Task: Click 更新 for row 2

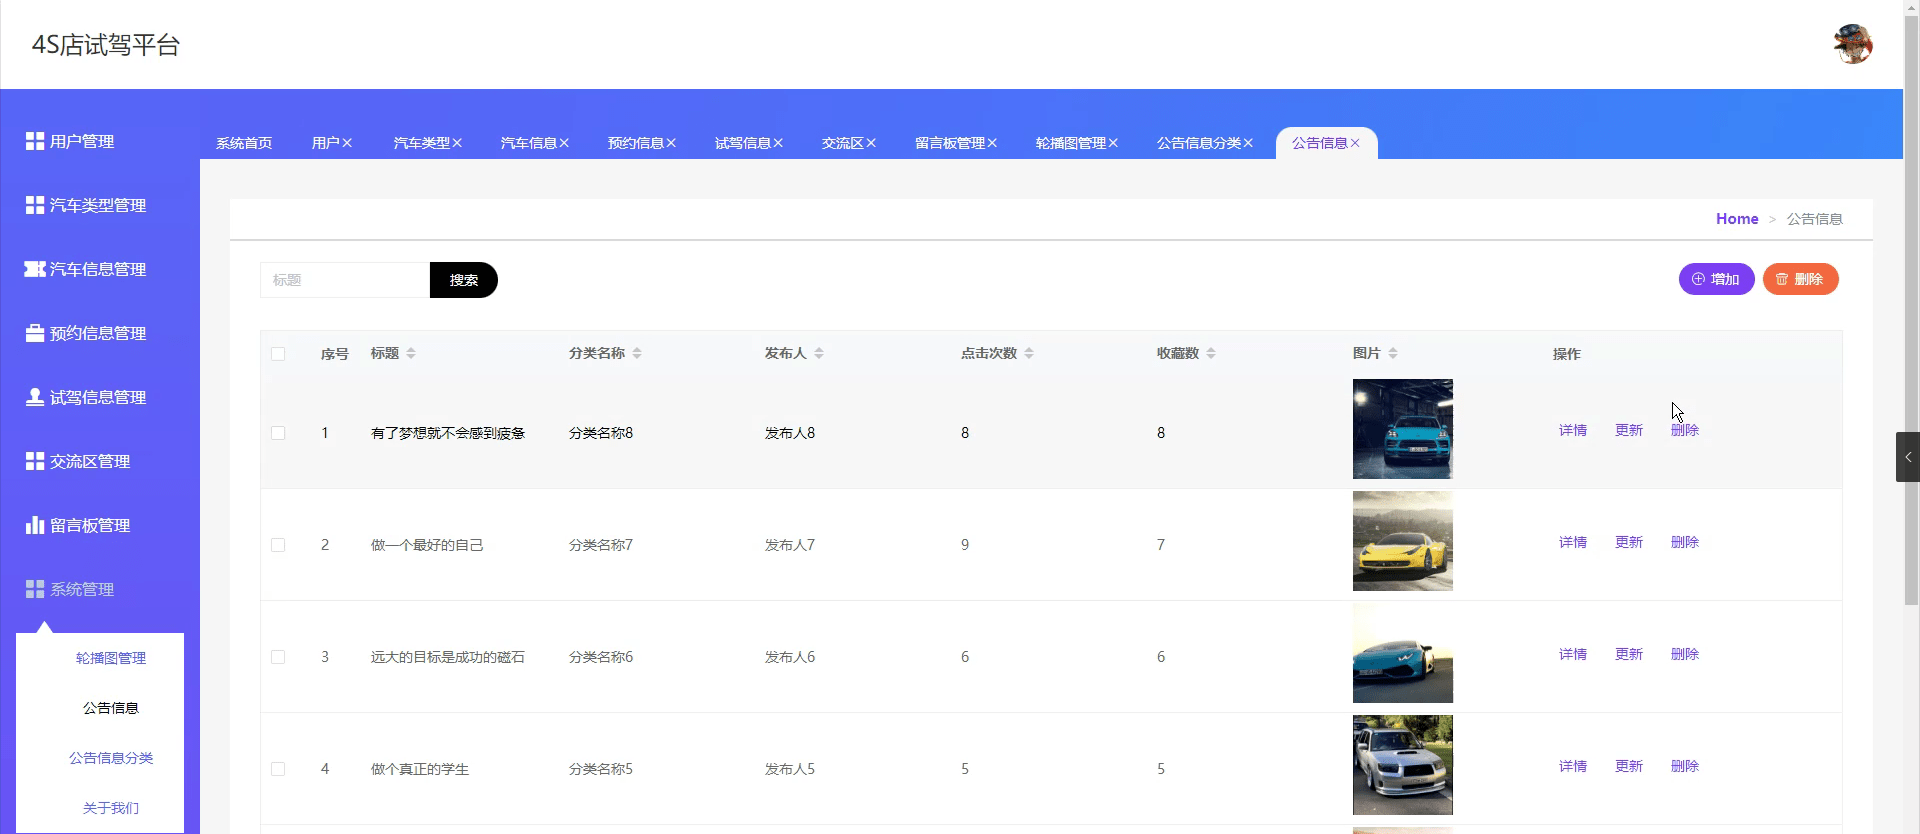Action: pos(1629,542)
